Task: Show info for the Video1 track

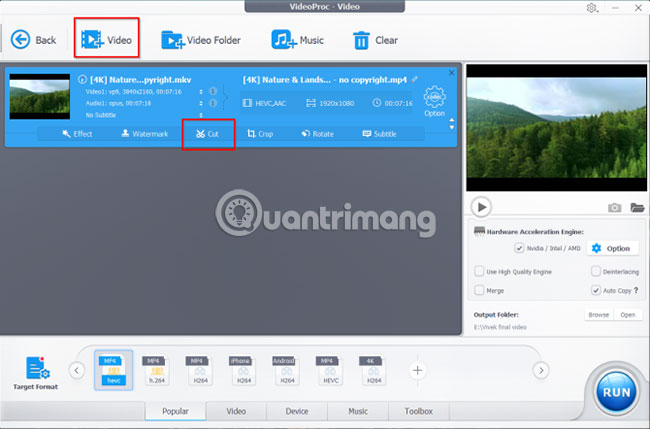Action: point(213,91)
